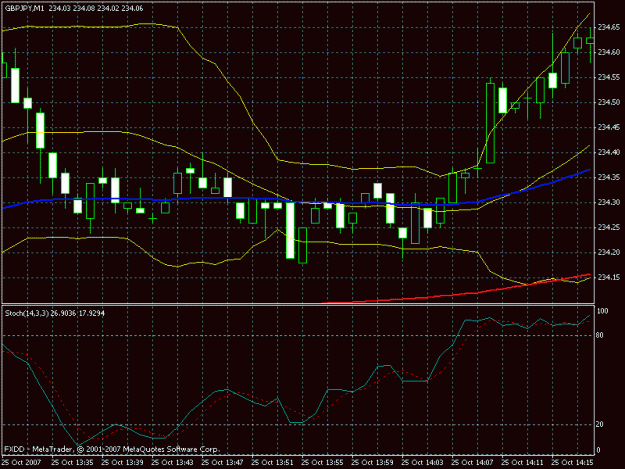Click the stochastic 100 level label
This screenshot has width=625, height=469.
coord(602,311)
